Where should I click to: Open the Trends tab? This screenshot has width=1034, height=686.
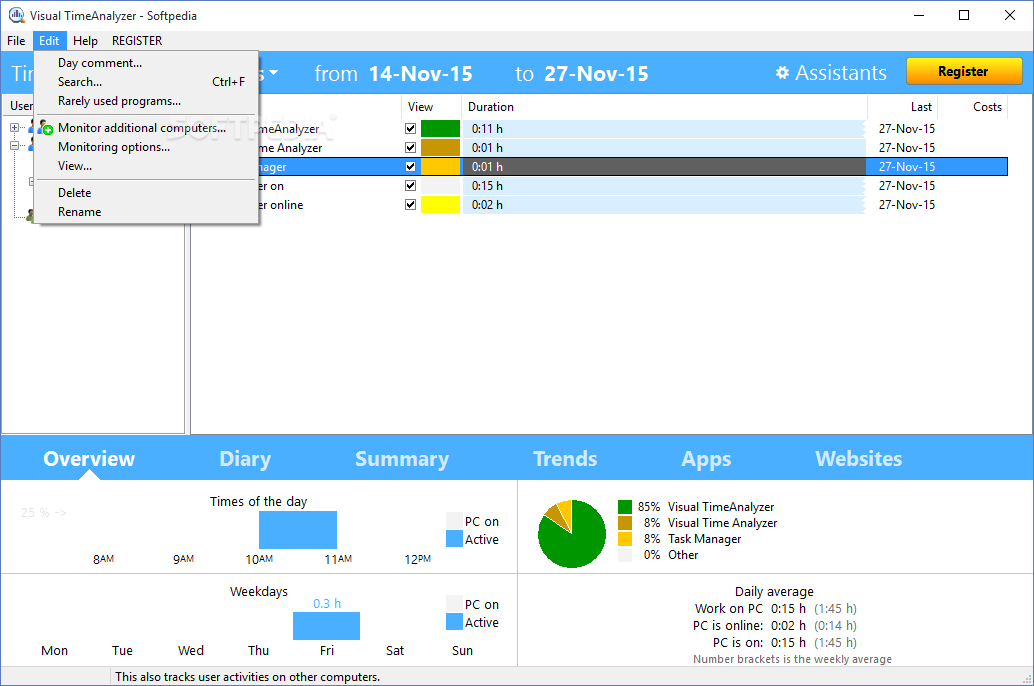click(565, 458)
